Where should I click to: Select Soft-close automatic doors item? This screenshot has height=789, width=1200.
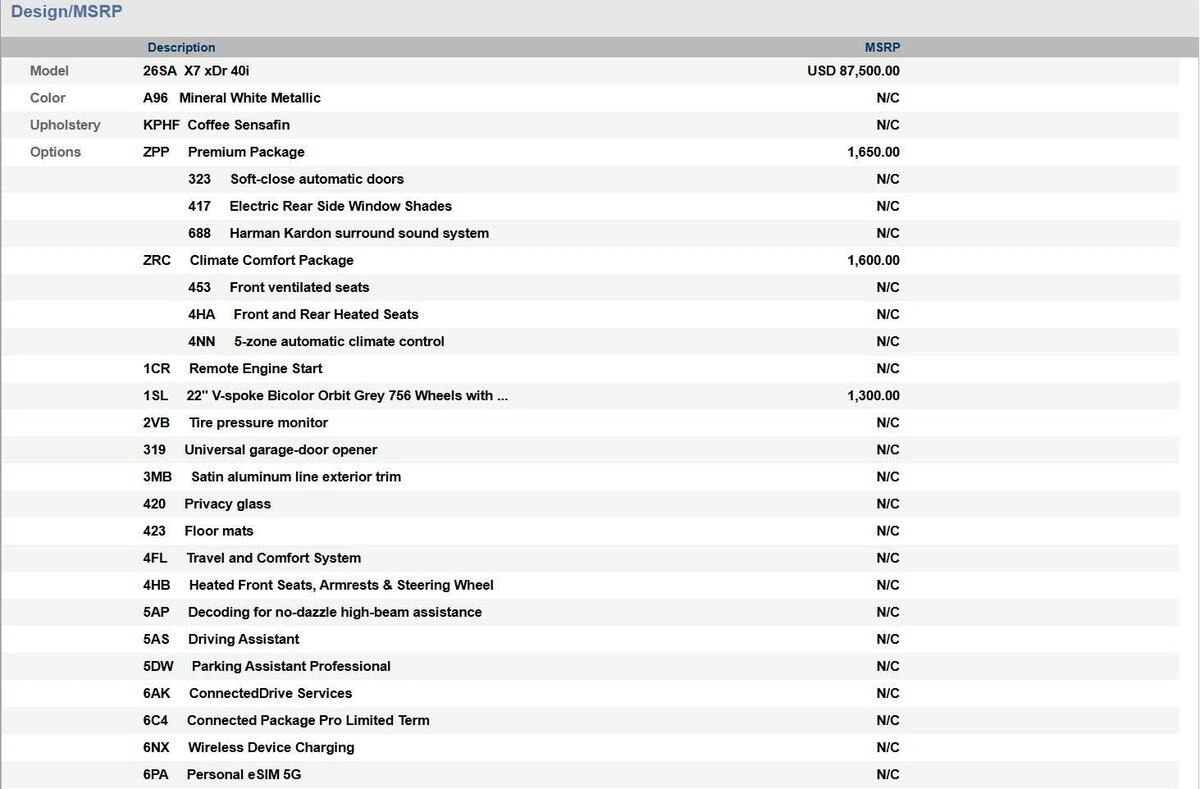point(316,179)
